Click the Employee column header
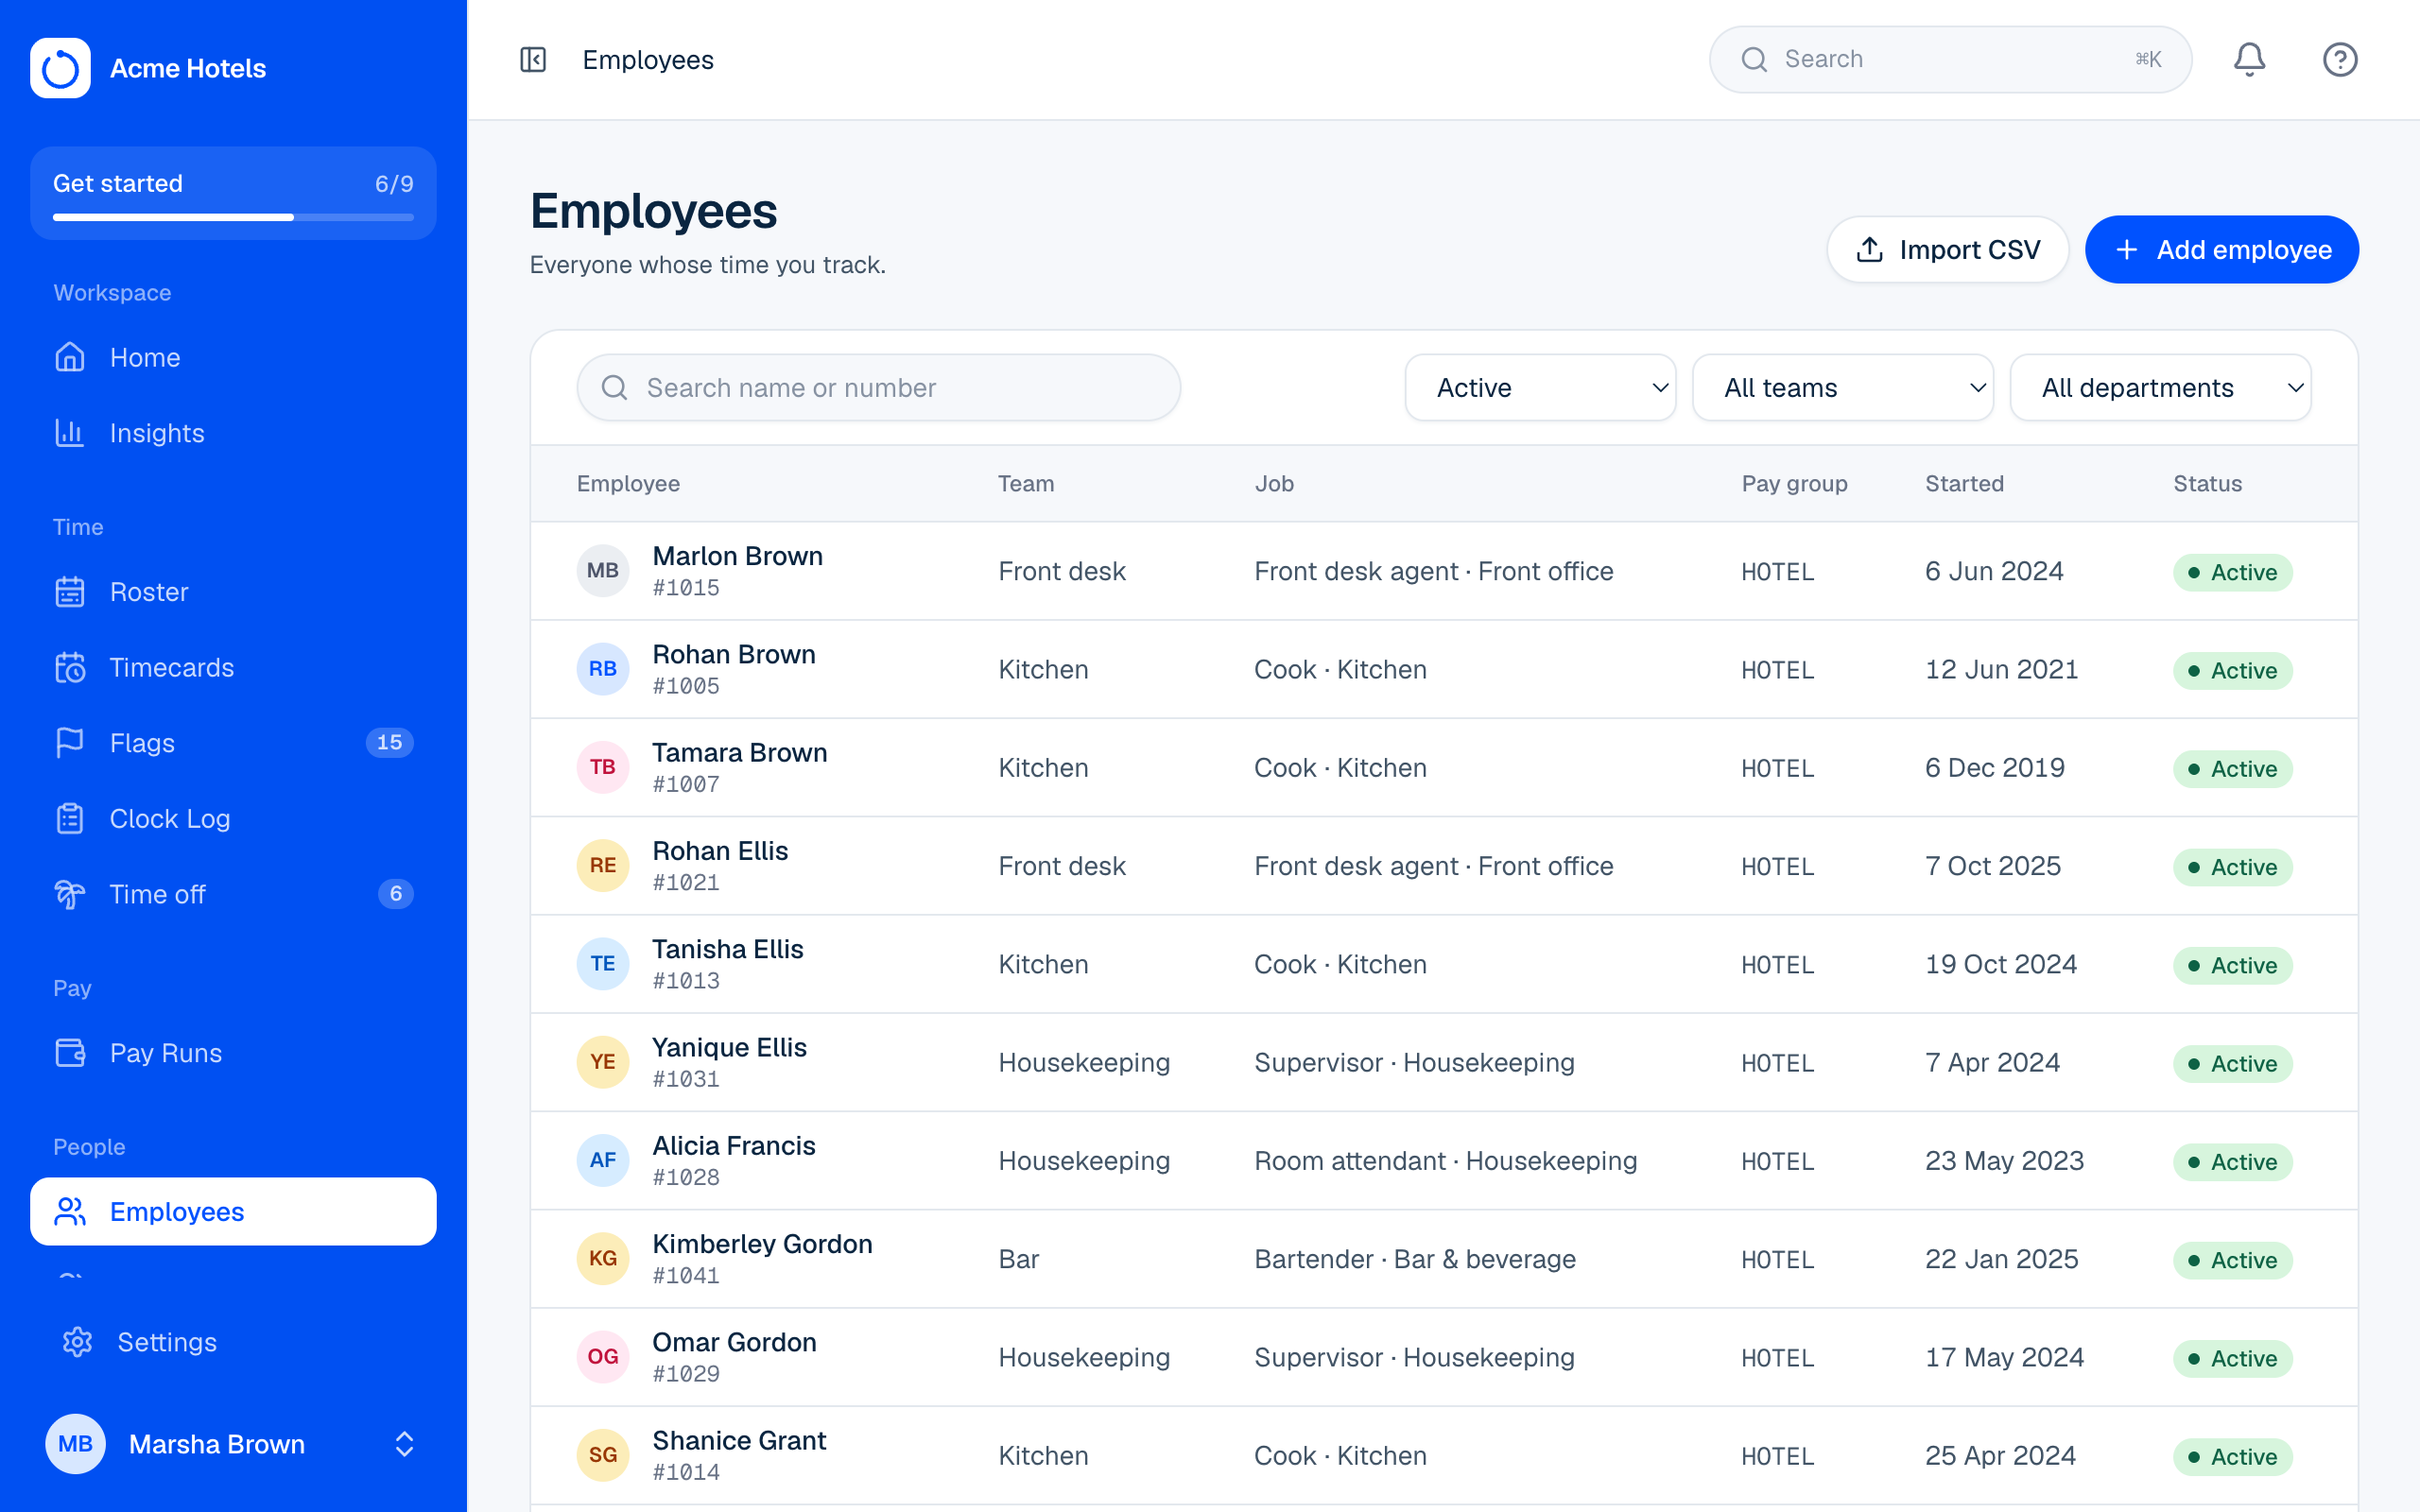Viewport: 2420px width, 1512px height. [628, 484]
